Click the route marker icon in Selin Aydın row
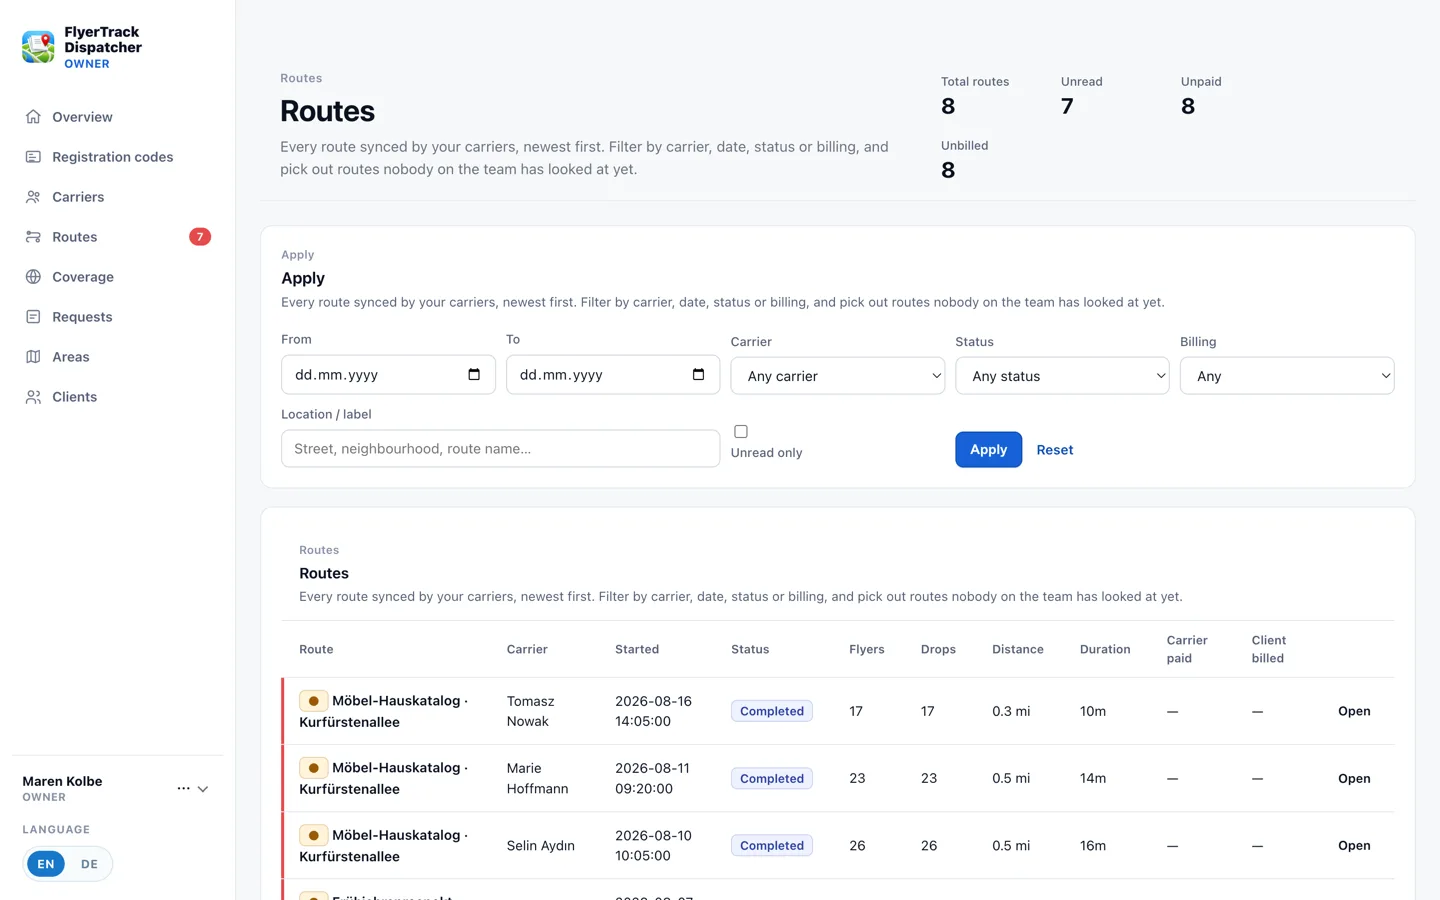Viewport: 1440px width, 900px height. pyautogui.click(x=313, y=835)
